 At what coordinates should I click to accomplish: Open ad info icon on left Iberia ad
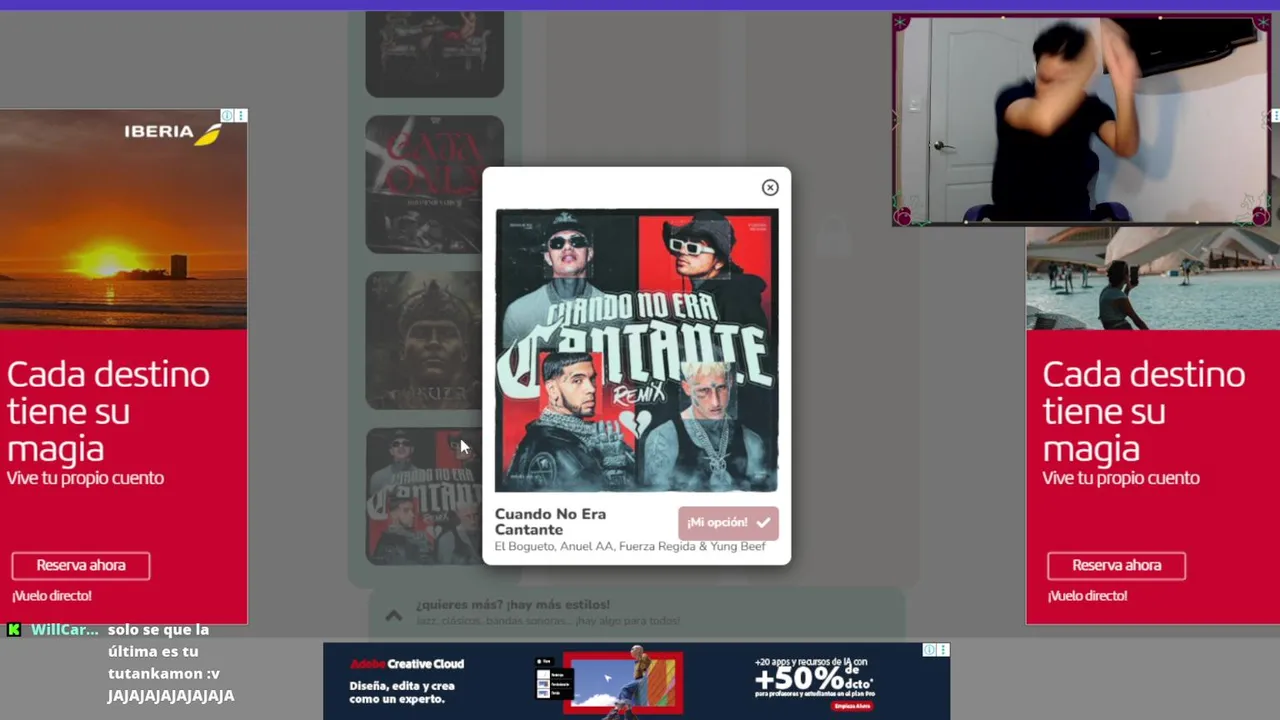pos(227,116)
